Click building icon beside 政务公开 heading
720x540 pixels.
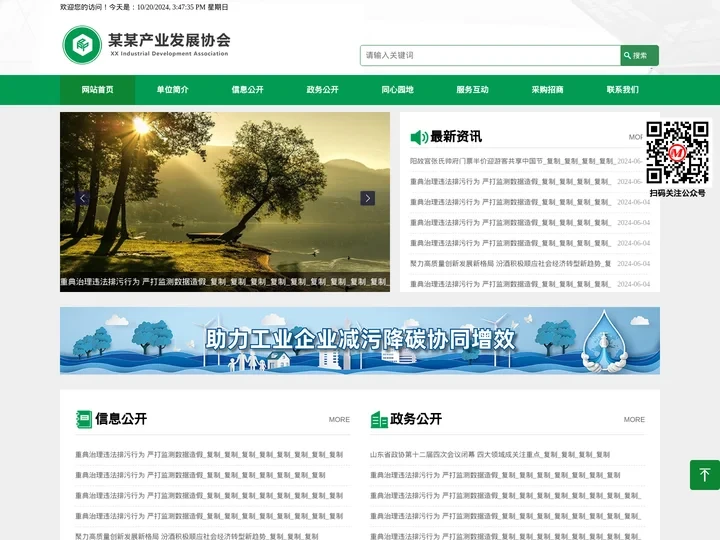pyautogui.click(x=379, y=419)
